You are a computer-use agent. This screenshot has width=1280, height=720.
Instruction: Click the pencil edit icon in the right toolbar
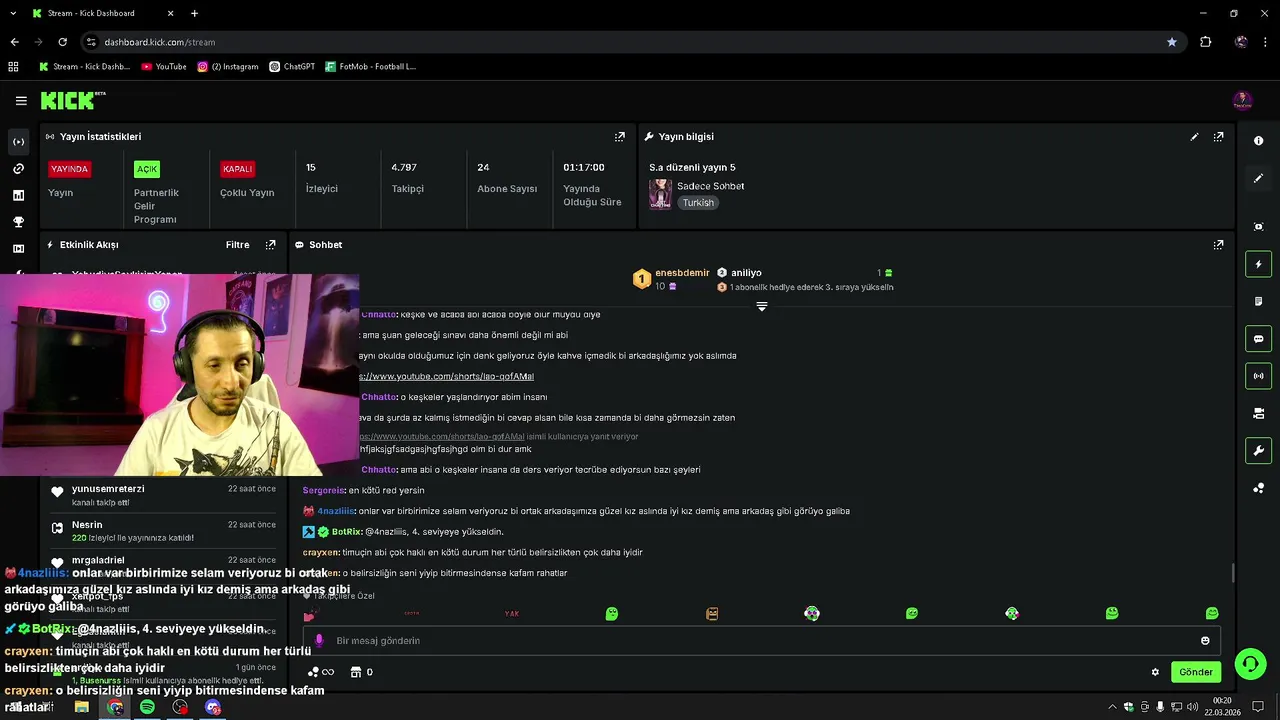1259,178
